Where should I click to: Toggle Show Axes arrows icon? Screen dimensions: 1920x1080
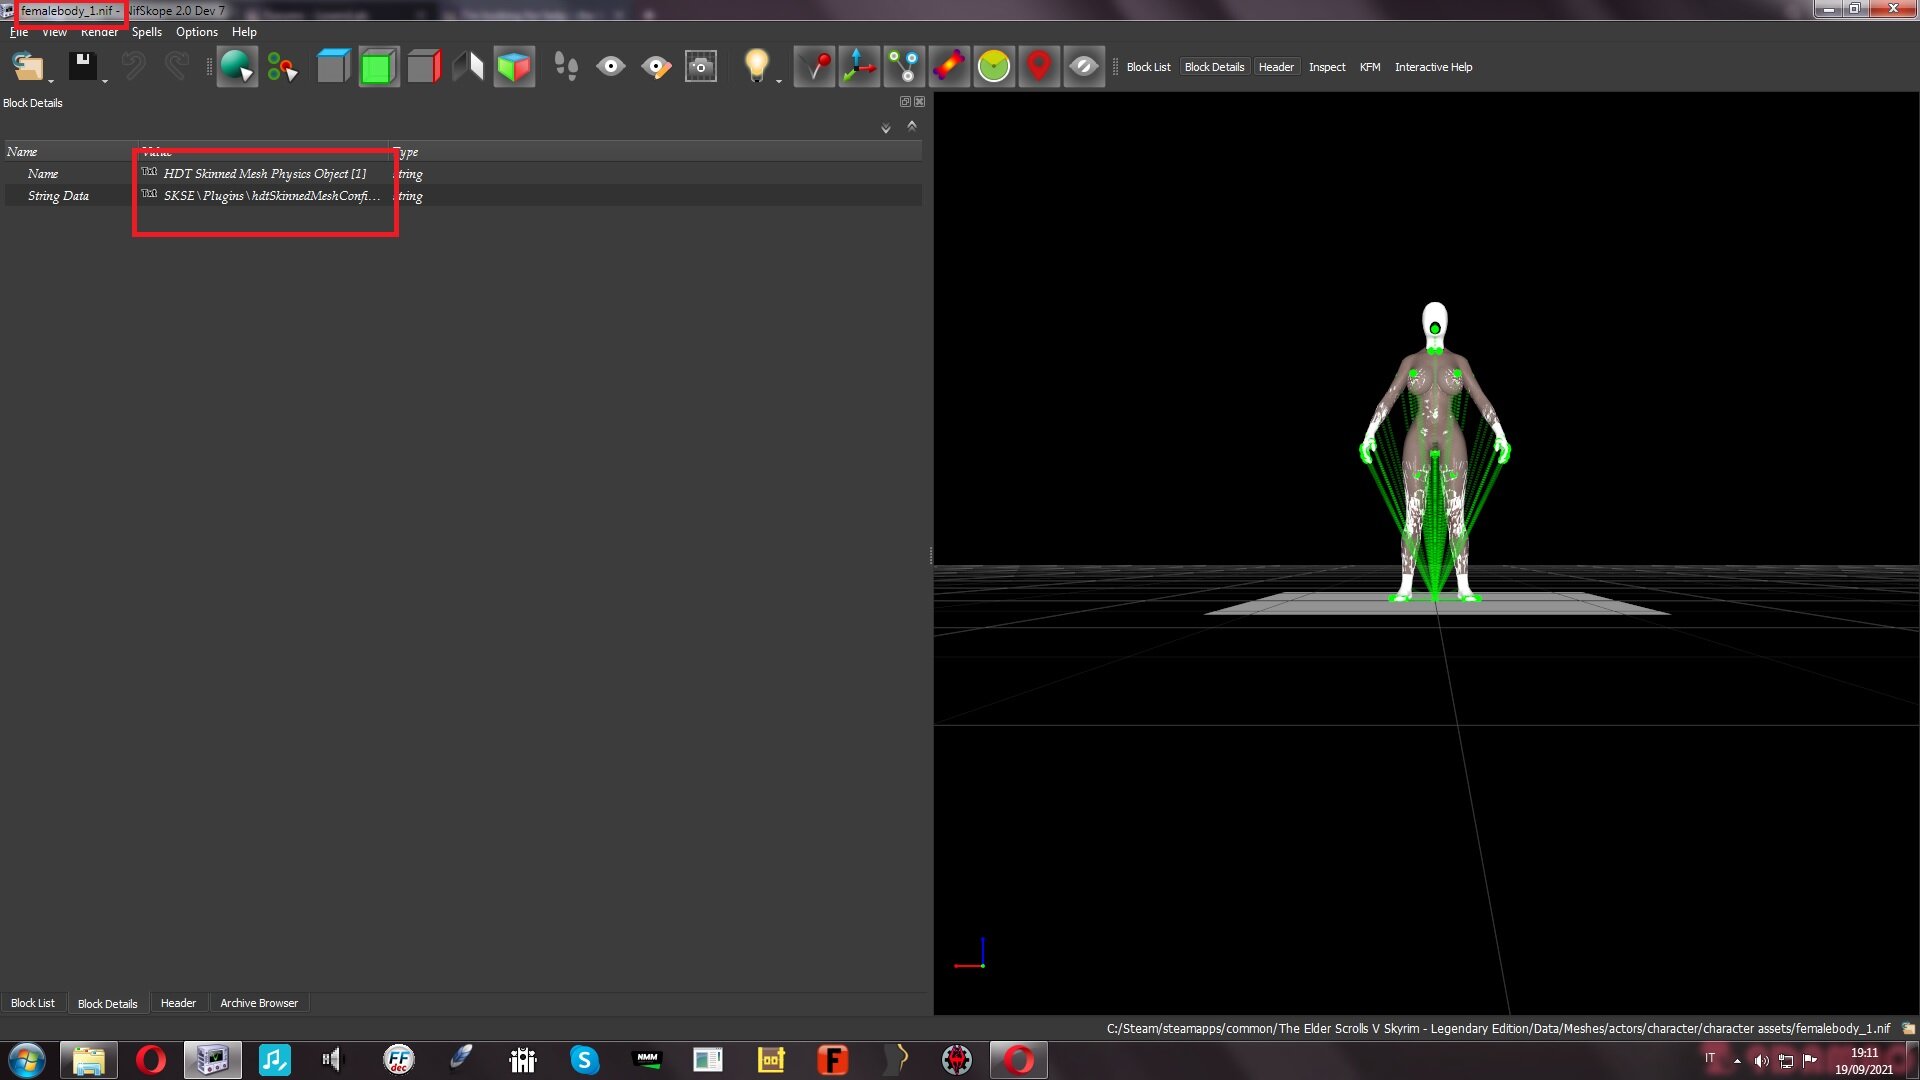point(859,67)
